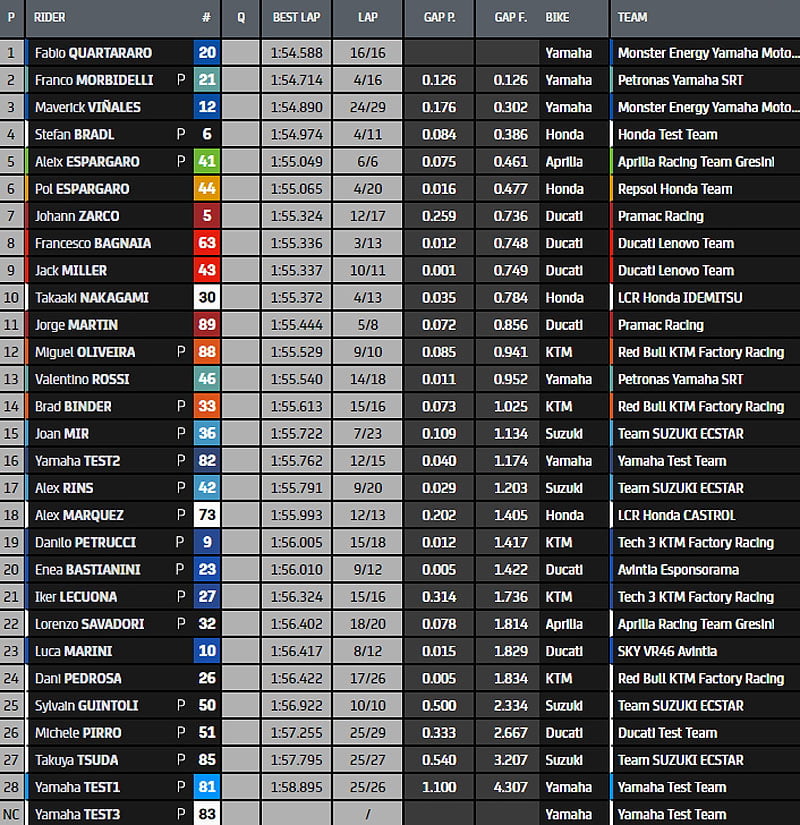Screen dimensions: 800x825
Task: Select Bagnaia's red number 63 badge
Action: [x=207, y=243]
